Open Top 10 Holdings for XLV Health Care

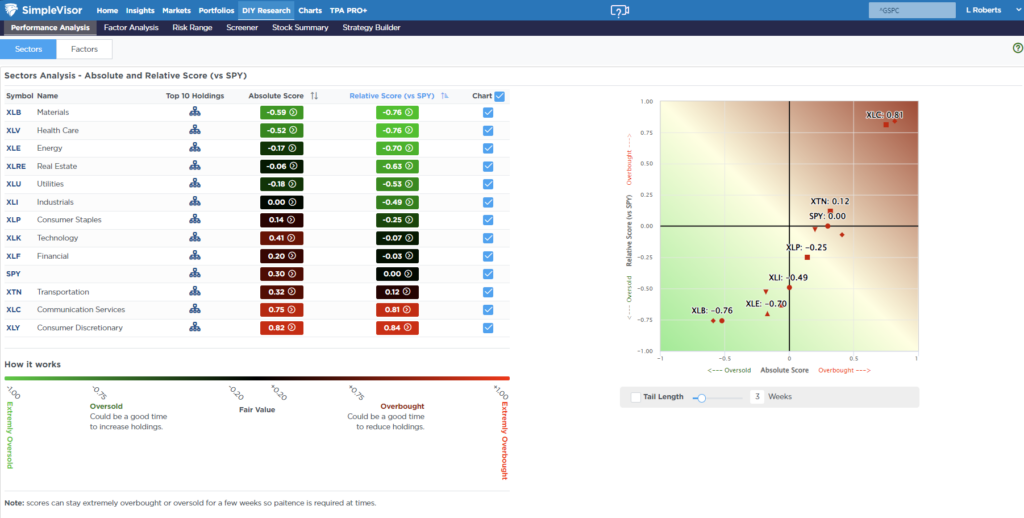coord(195,130)
